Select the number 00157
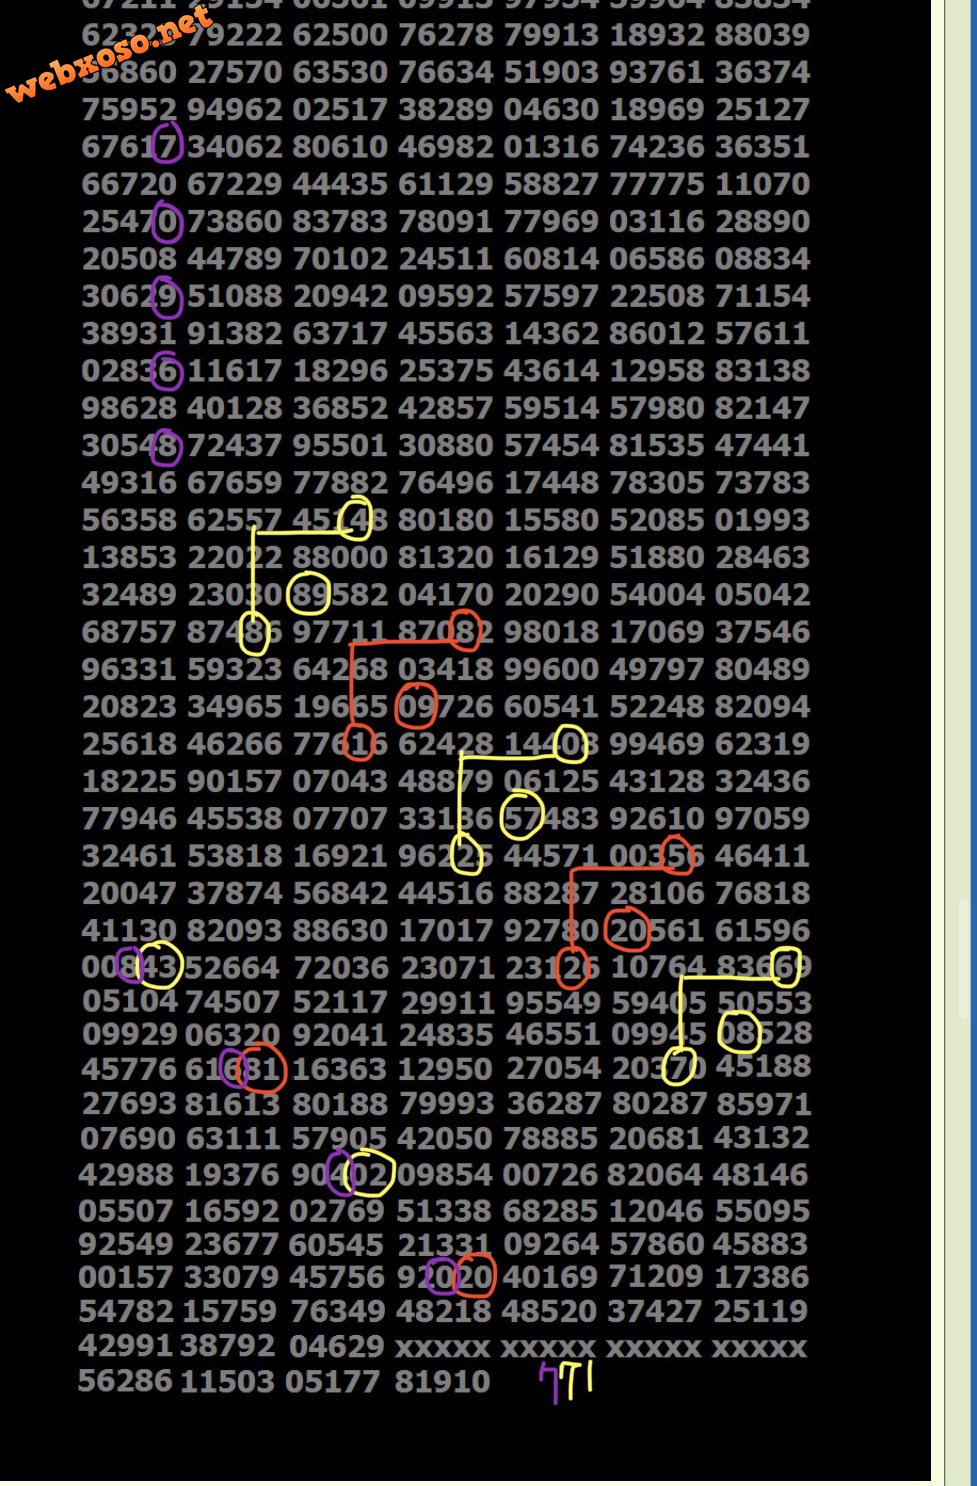 point(126,1278)
